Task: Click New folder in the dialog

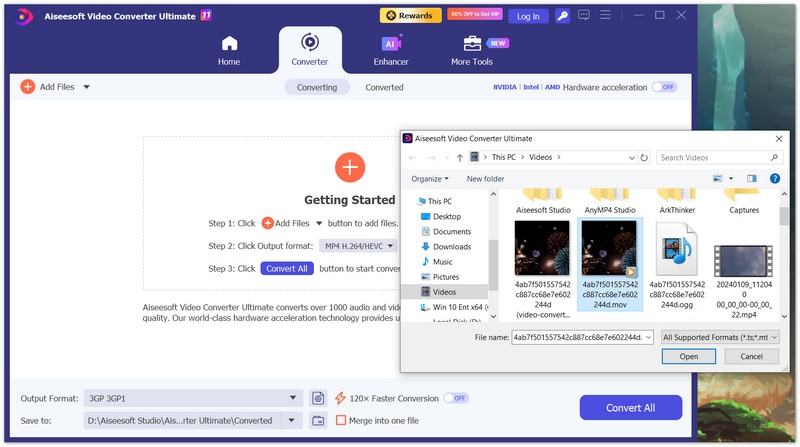Action: 485,179
